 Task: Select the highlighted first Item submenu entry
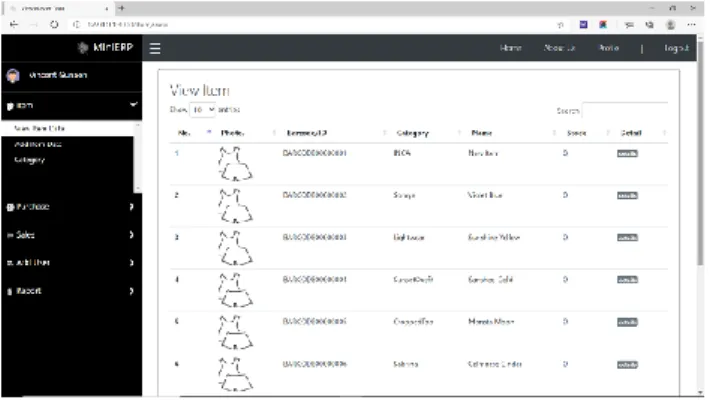(67, 128)
